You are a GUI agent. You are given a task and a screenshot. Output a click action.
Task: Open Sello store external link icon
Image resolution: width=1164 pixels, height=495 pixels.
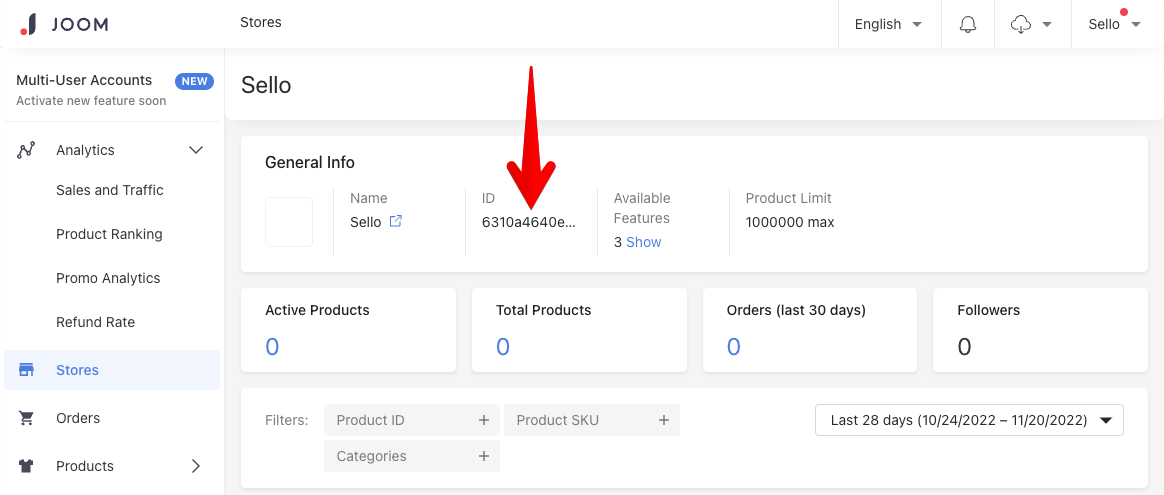tap(396, 221)
